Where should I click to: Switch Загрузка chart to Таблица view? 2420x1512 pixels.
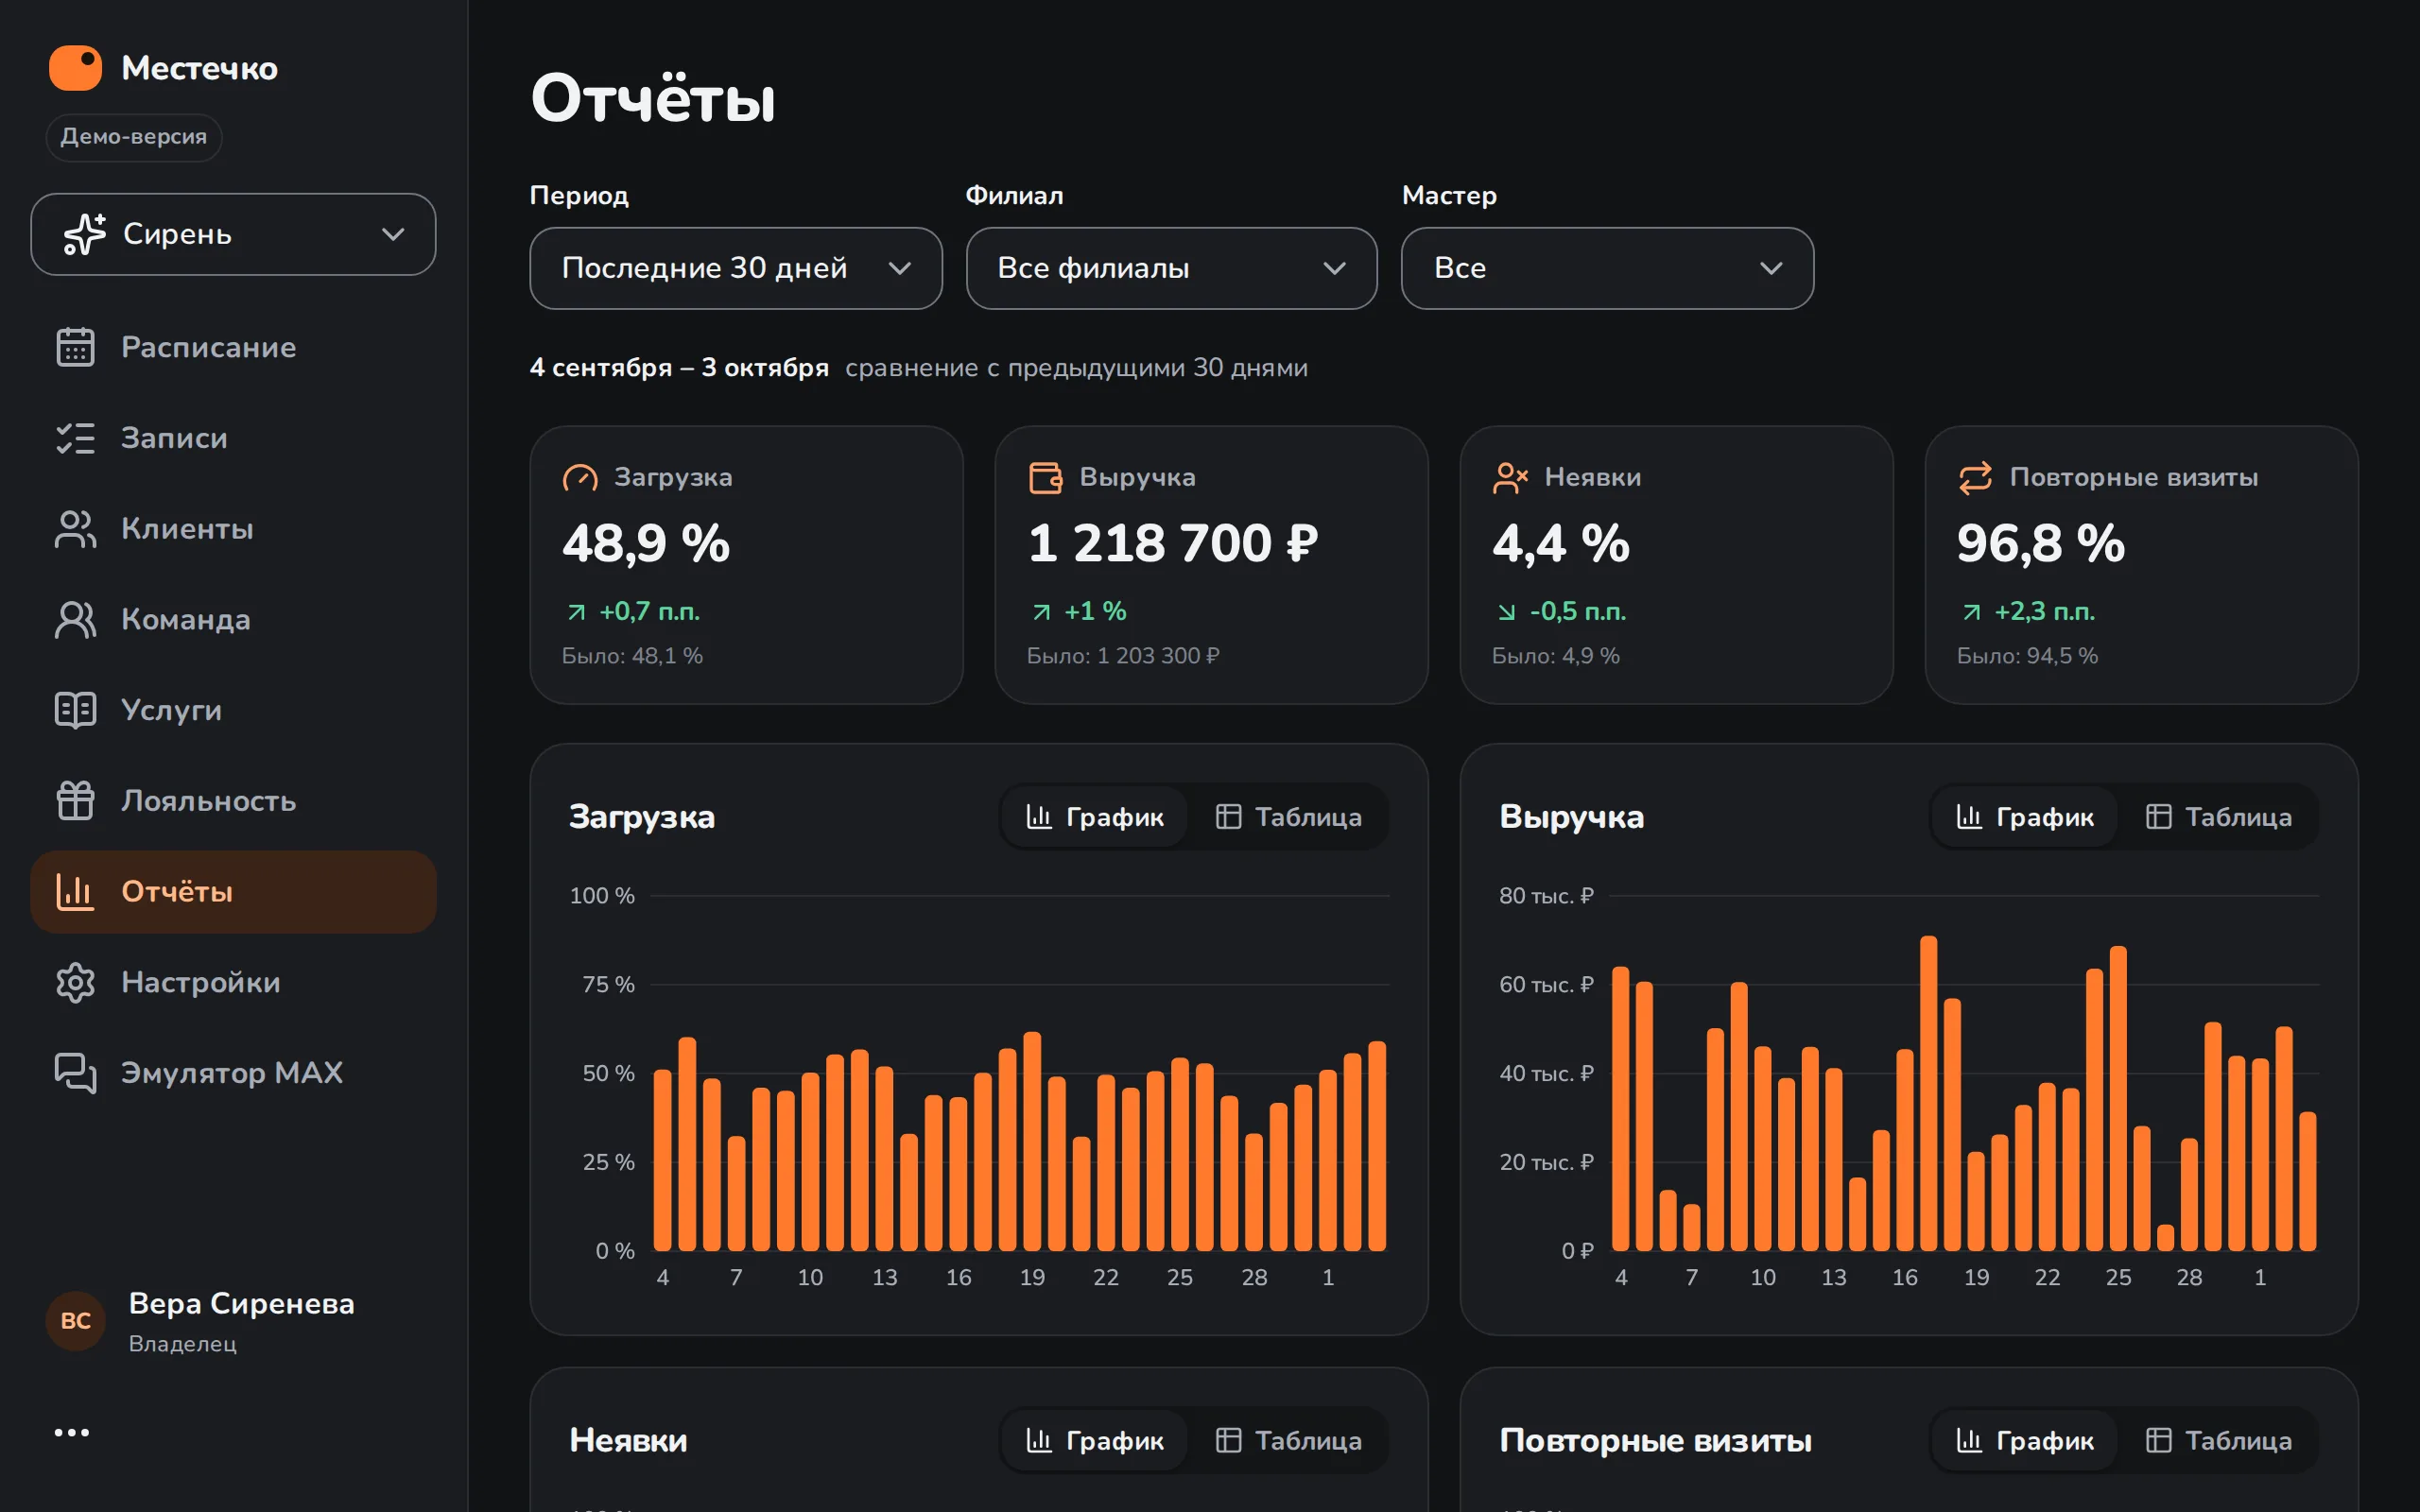click(1289, 817)
